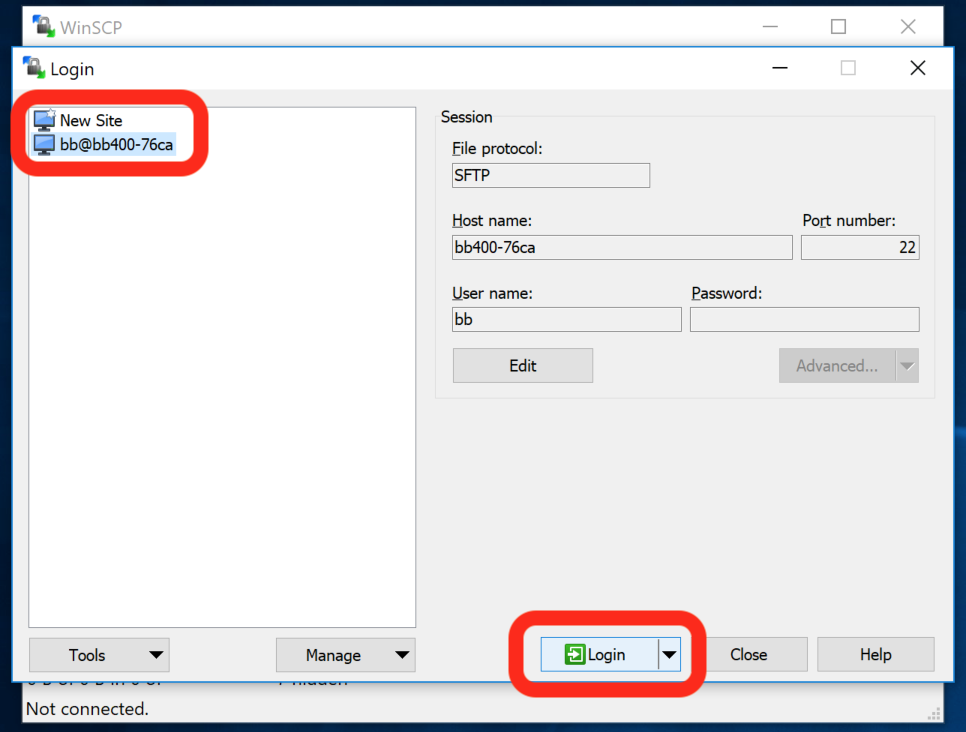Click the bb@bb400-76ca saved site icon
The height and width of the screenshot is (732, 966).
(x=45, y=145)
